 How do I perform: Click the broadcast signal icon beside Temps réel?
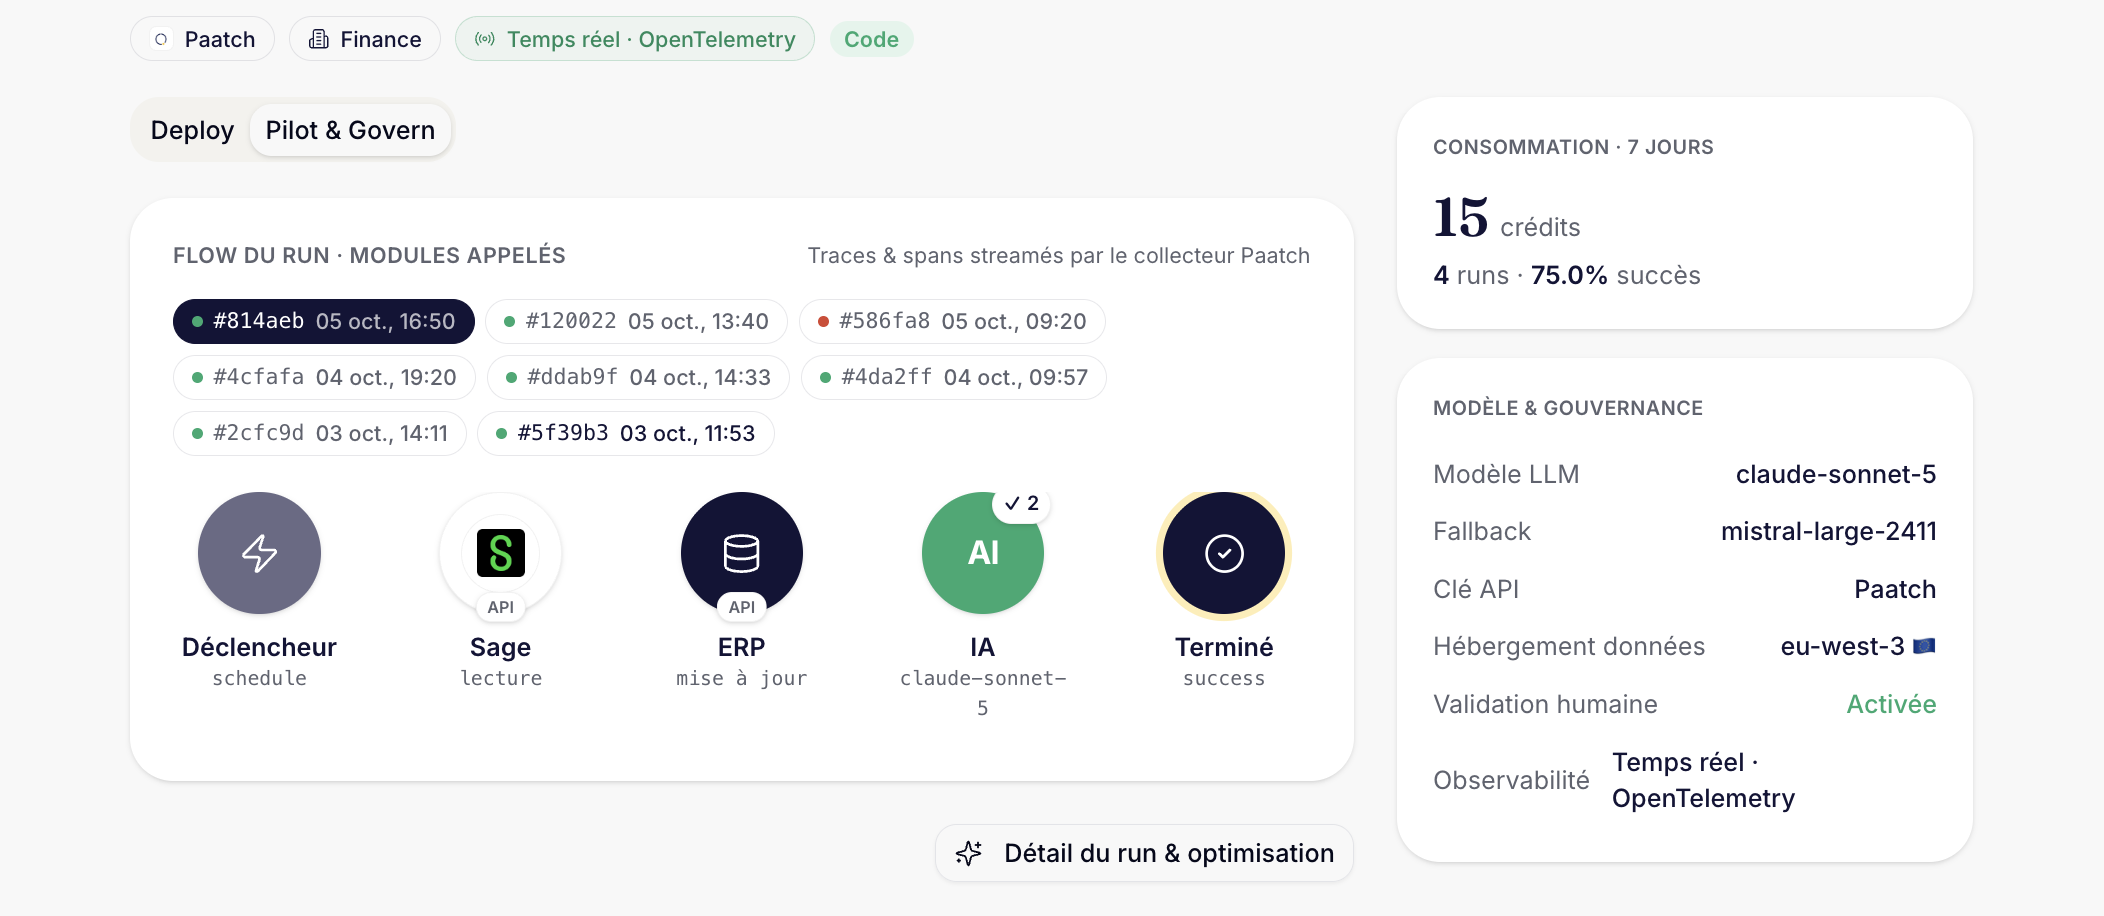pyautogui.click(x=485, y=39)
